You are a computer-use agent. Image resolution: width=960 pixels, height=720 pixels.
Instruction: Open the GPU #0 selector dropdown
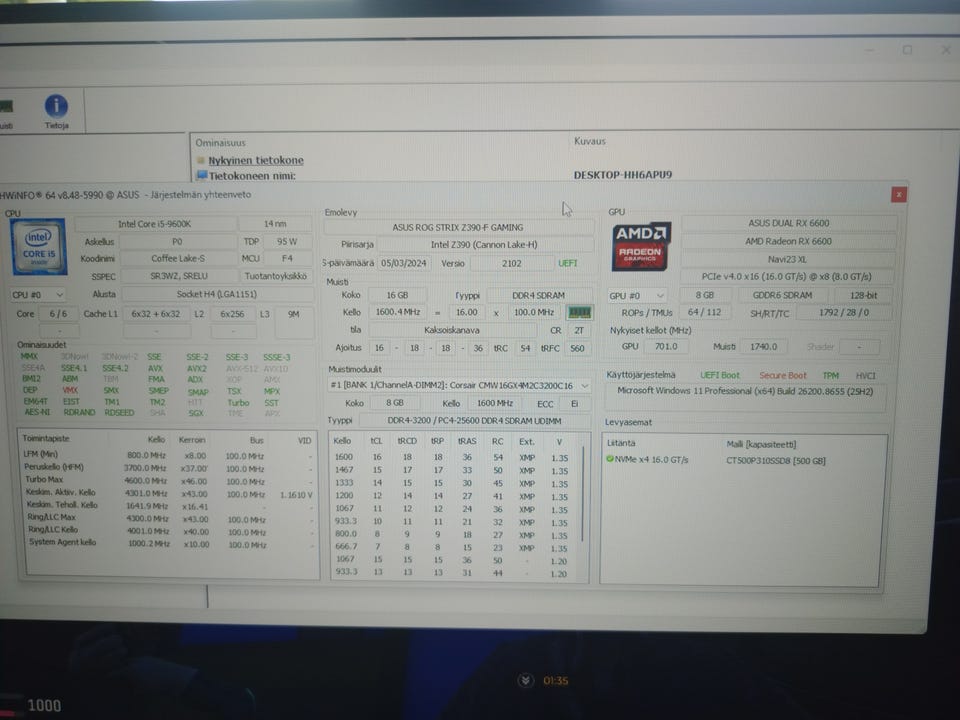point(636,296)
